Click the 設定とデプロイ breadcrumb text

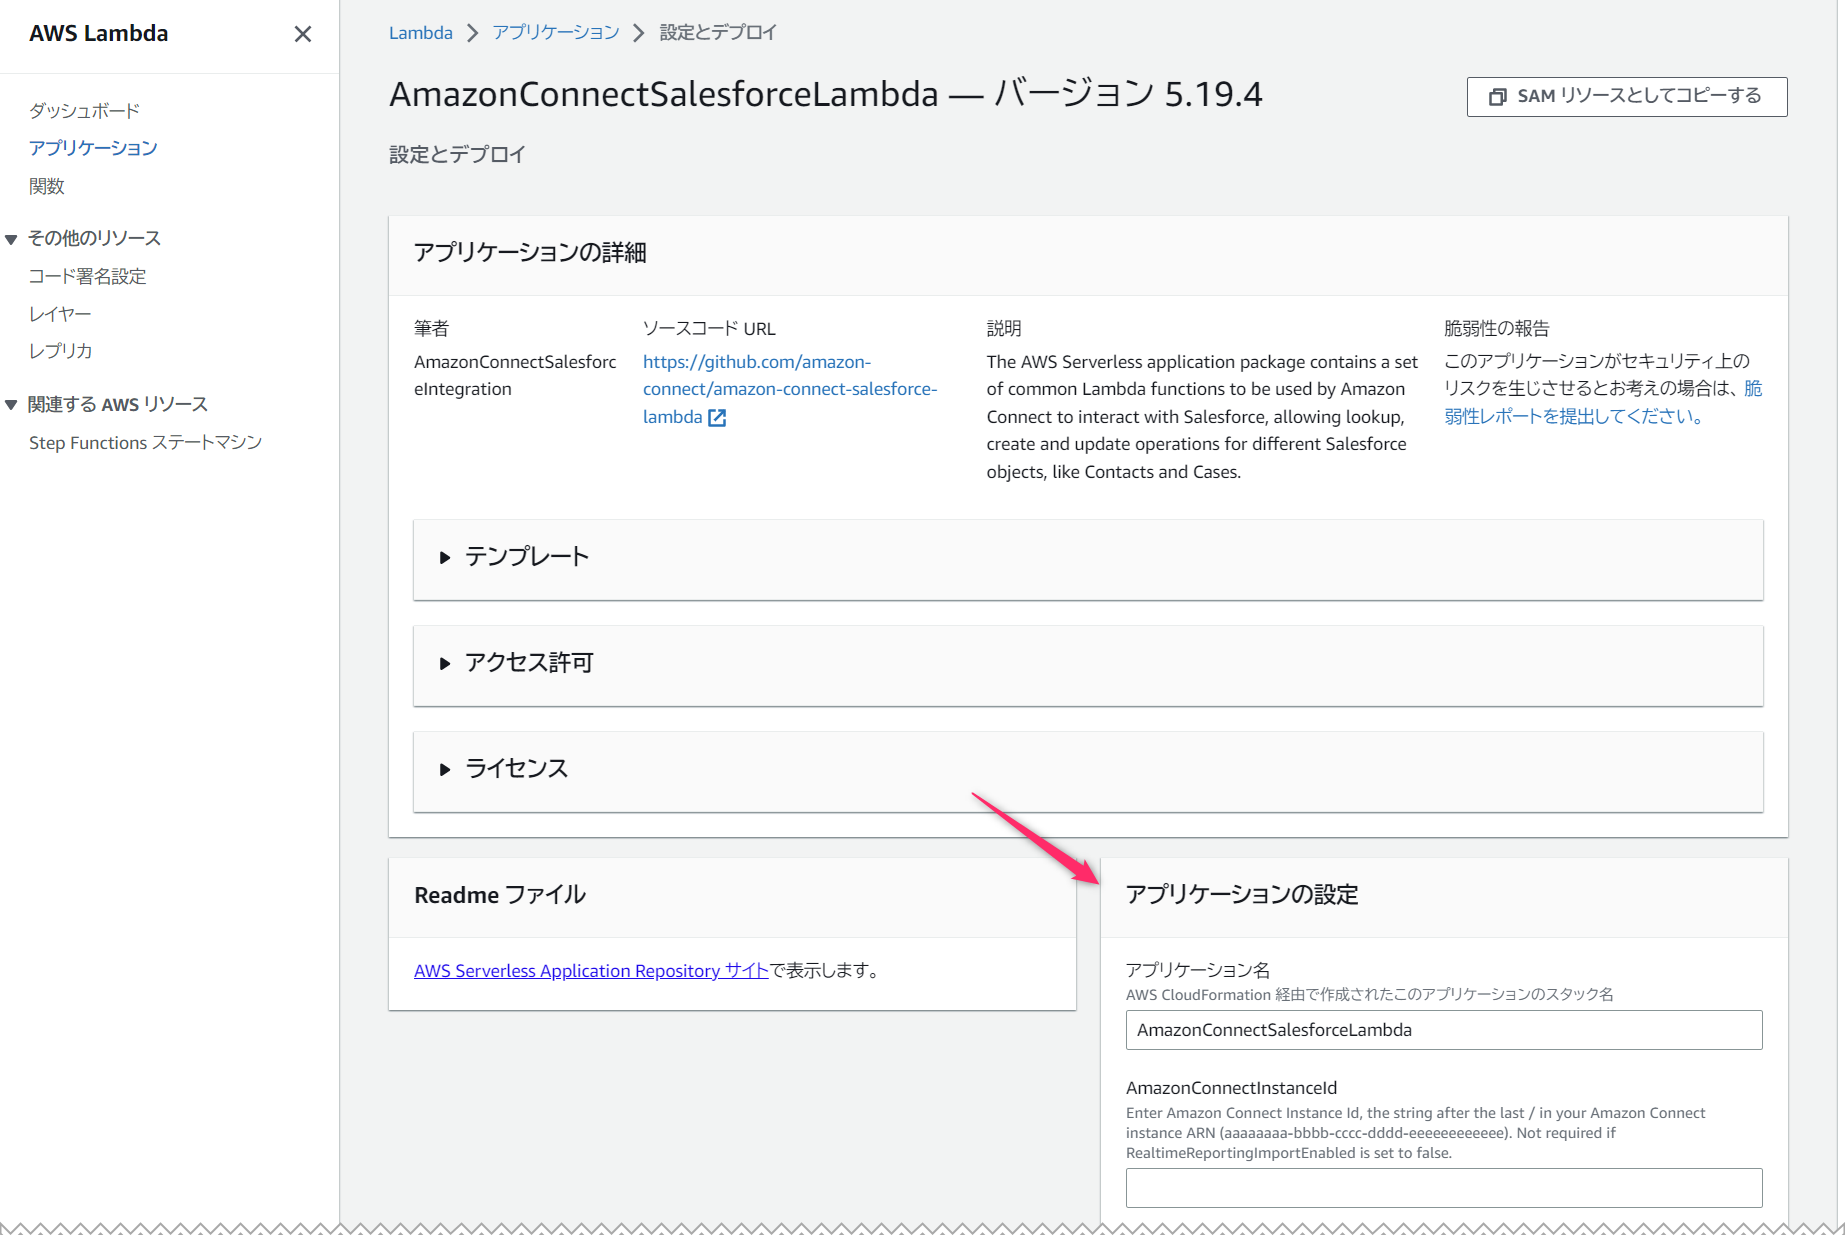click(718, 33)
